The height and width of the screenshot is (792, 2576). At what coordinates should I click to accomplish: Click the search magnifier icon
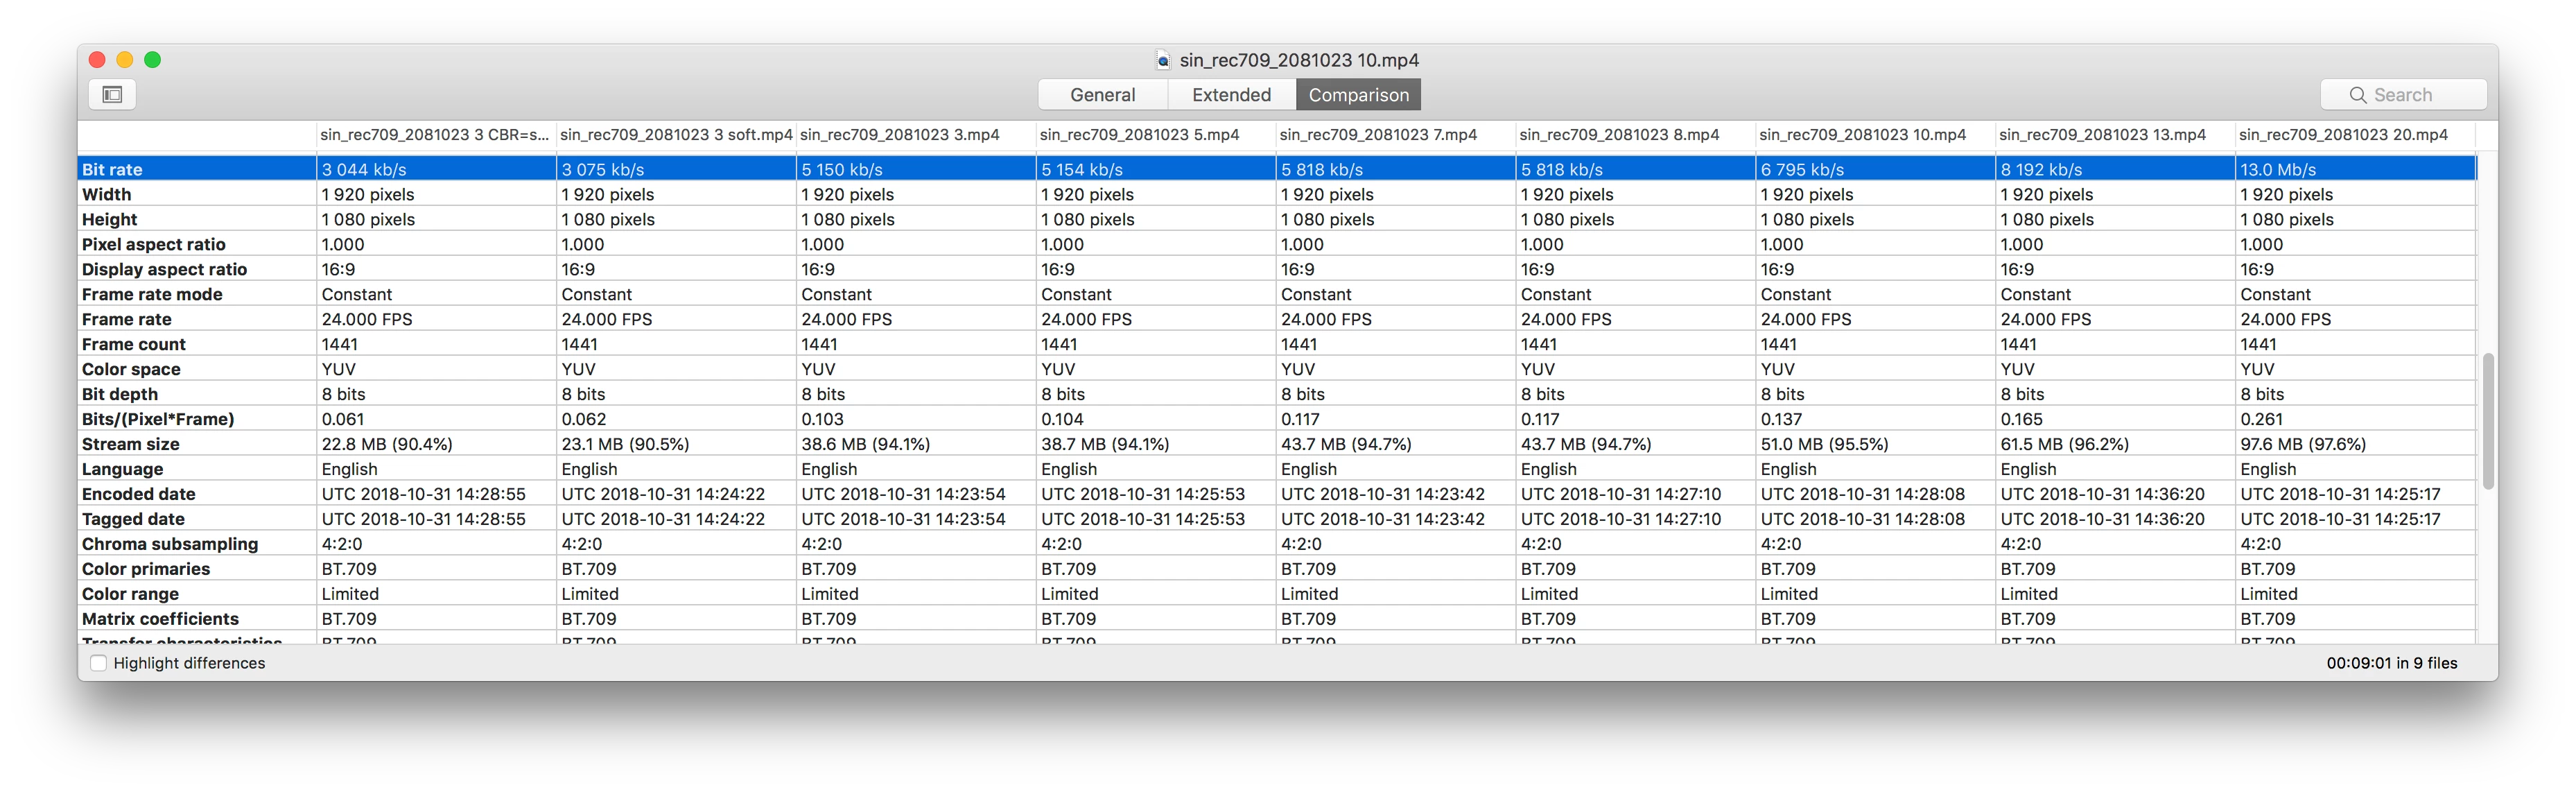click(x=2357, y=95)
